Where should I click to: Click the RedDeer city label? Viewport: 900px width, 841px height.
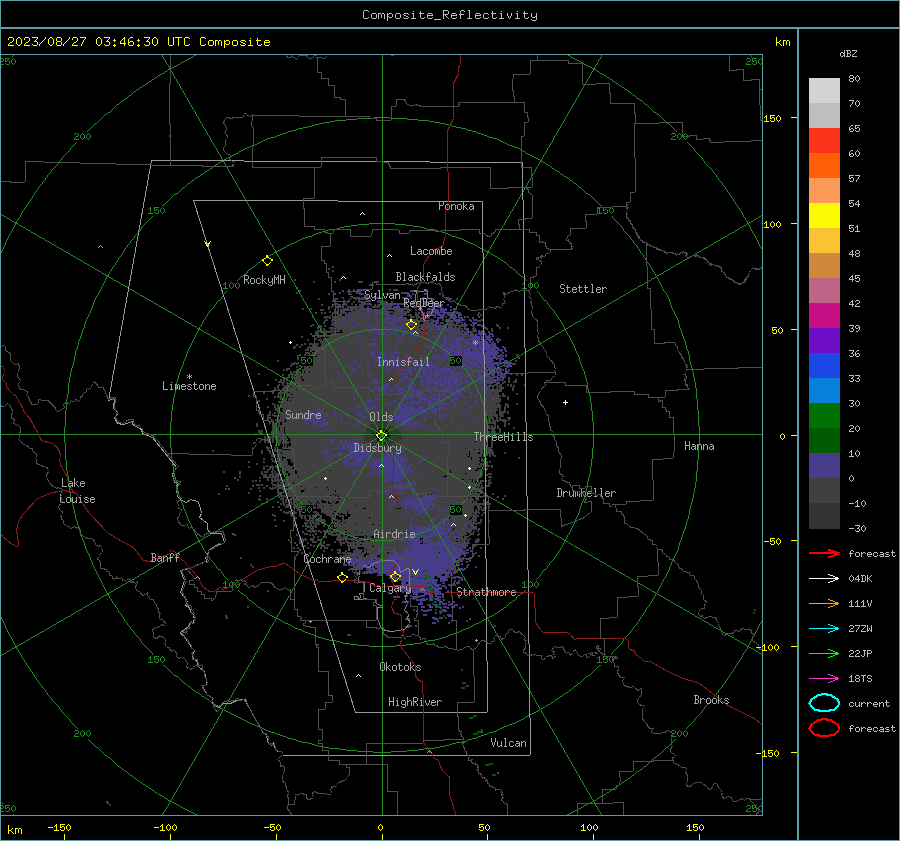424,303
